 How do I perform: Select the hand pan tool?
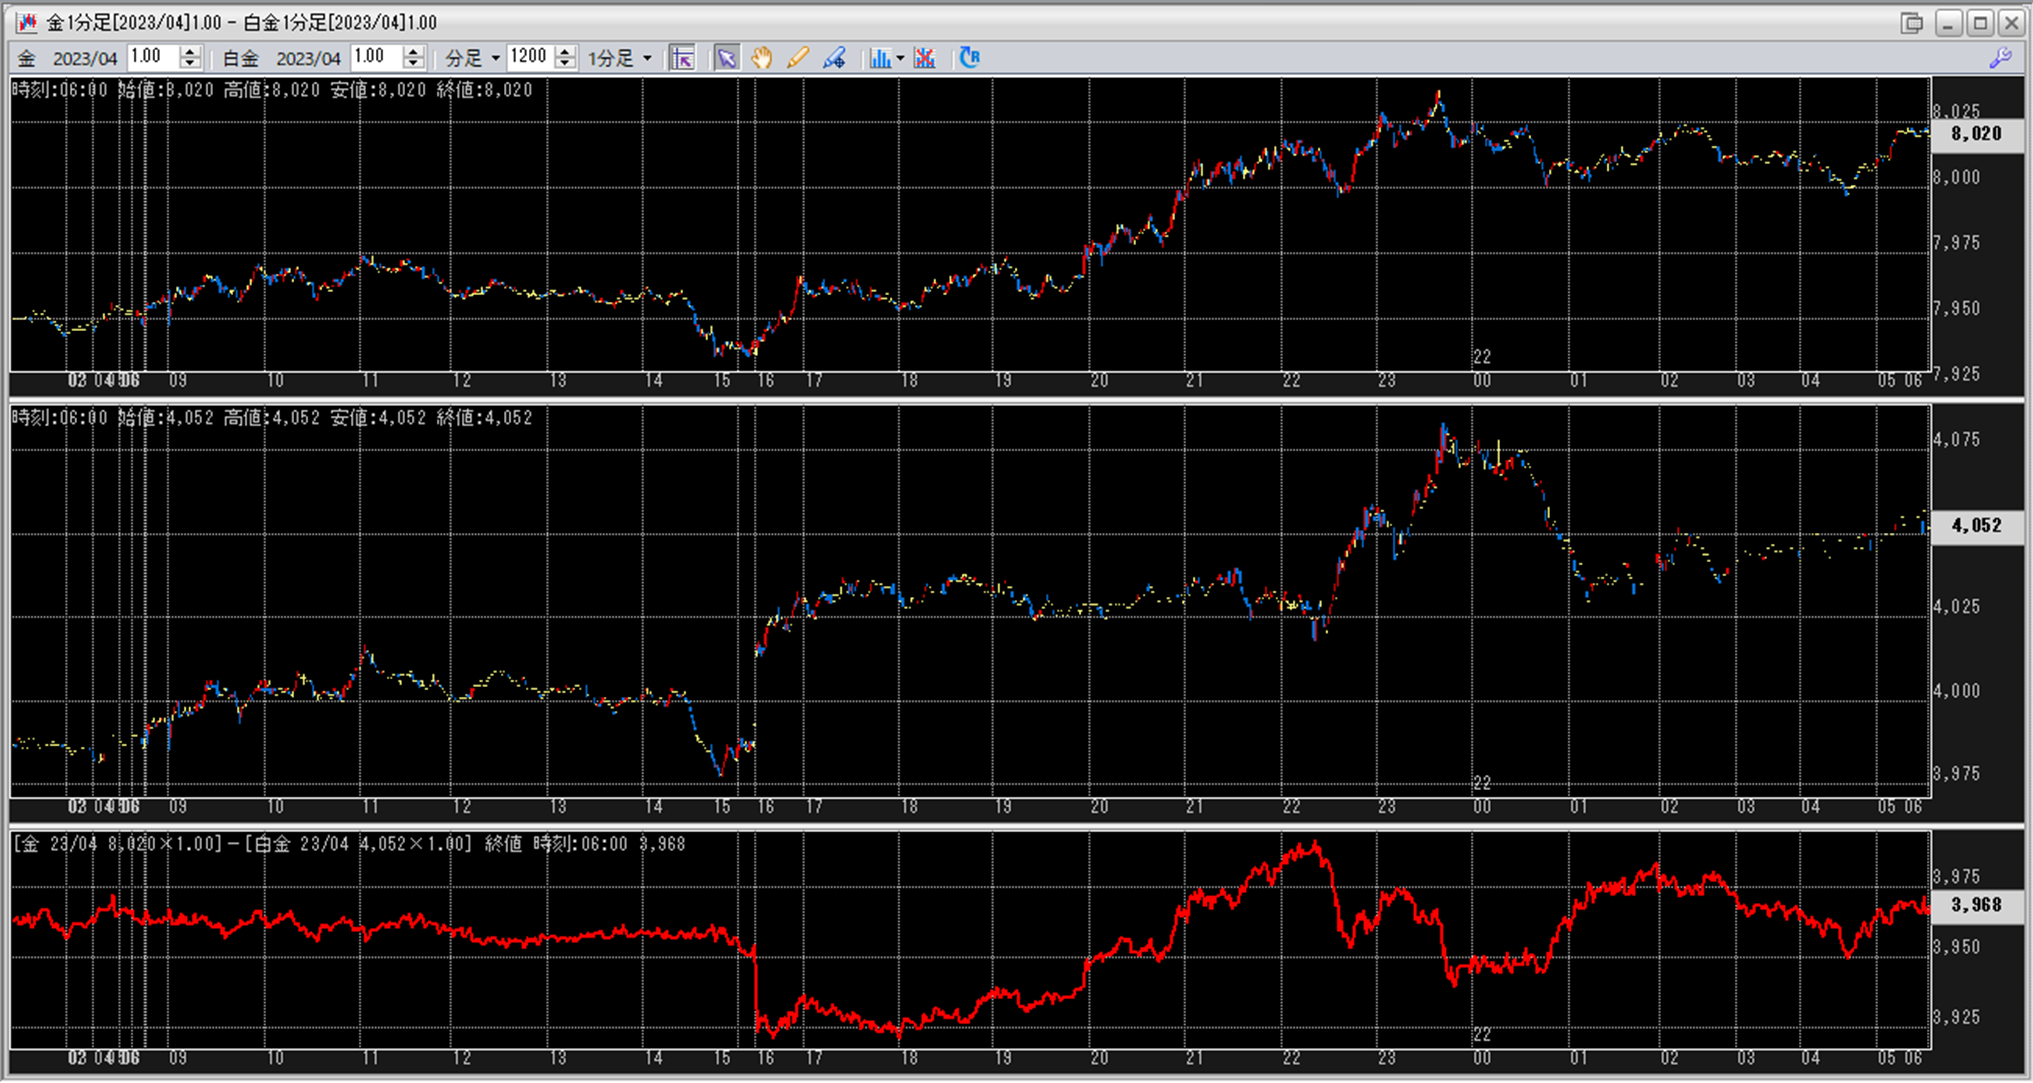pyautogui.click(x=762, y=58)
